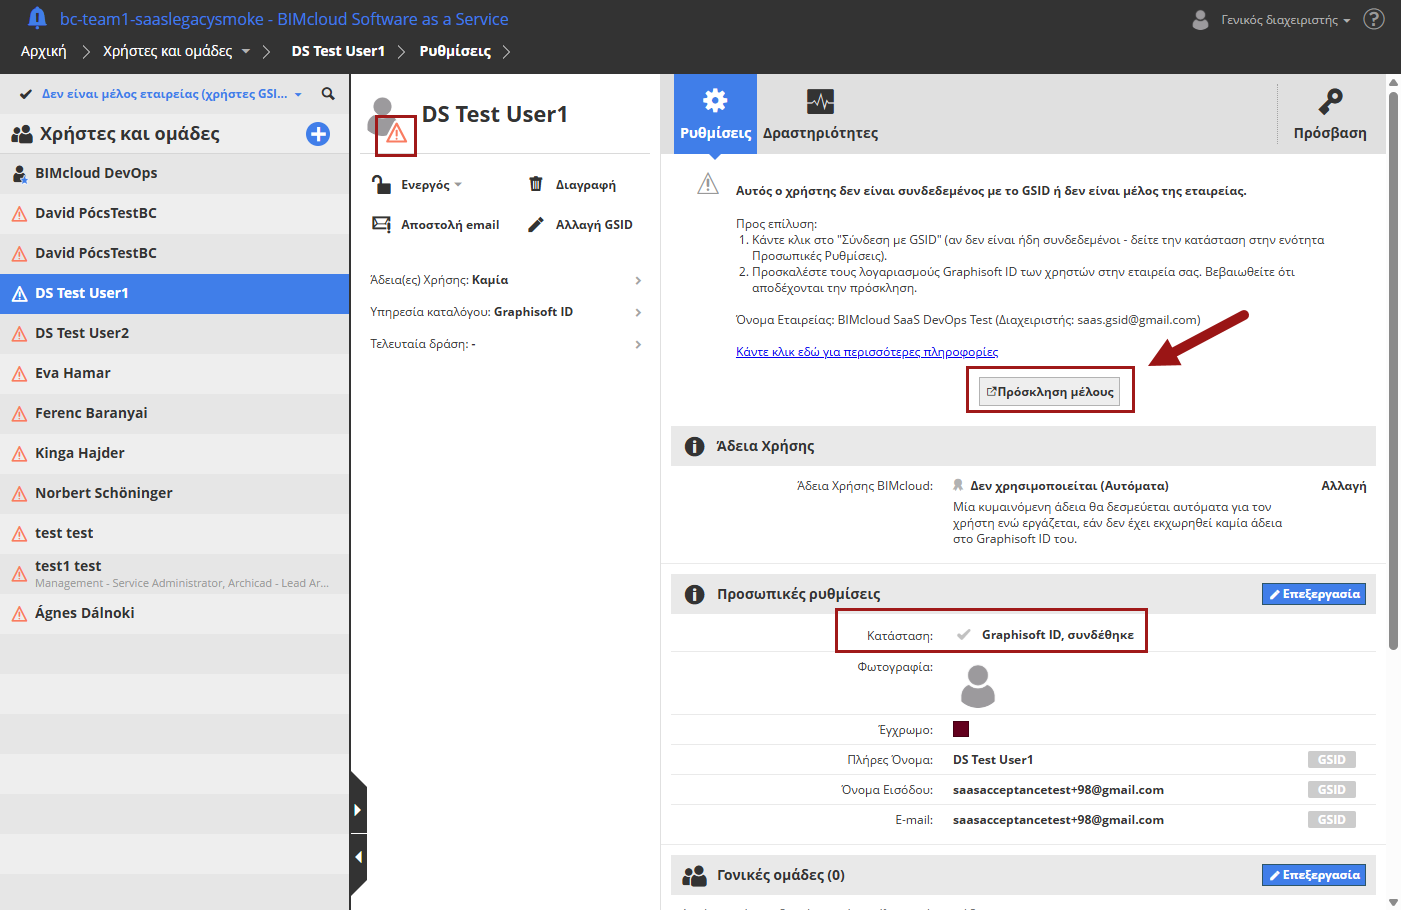Image resolution: width=1401 pixels, height=910 pixels.
Task: Select Ferenc Baranyai in the user list
Action: click(x=175, y=413)
